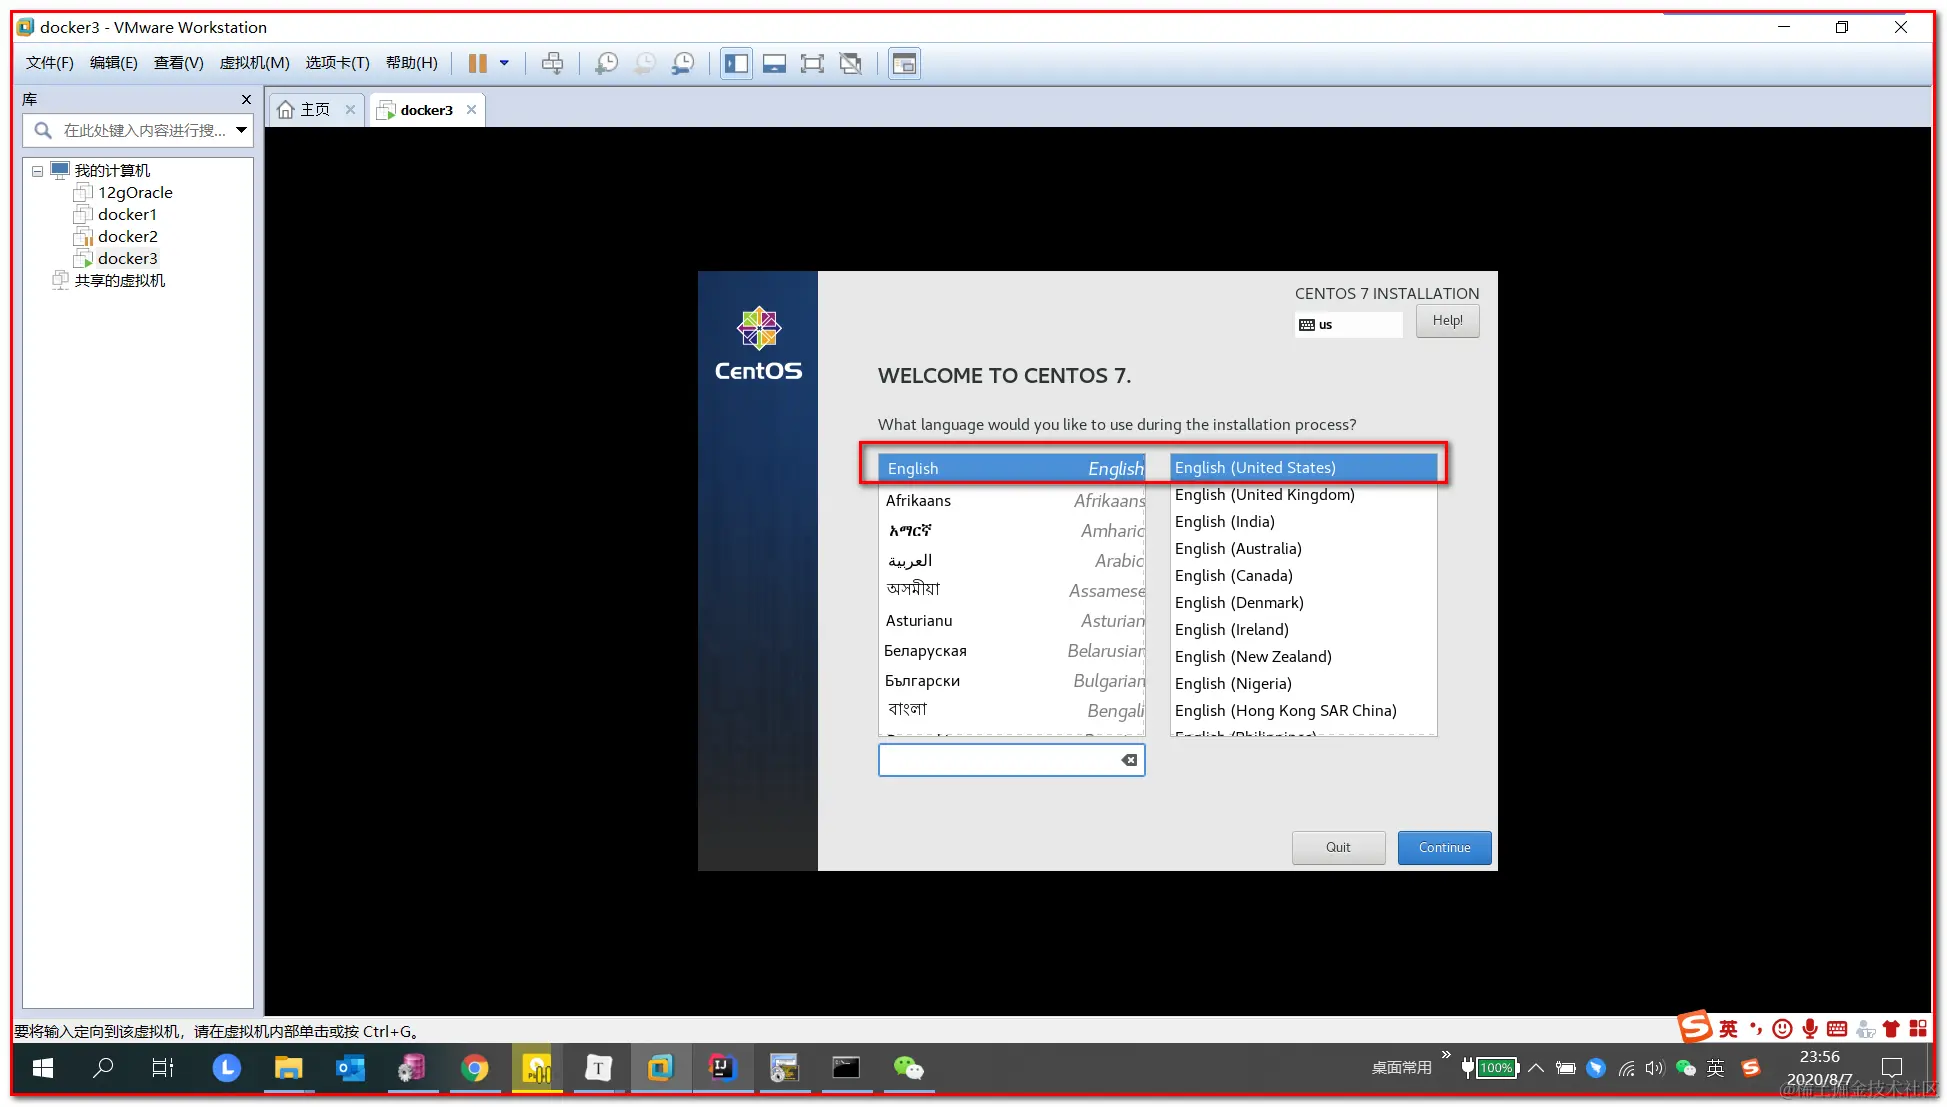
Task: Switch to the 主页 tab
Action: click(x=314, y=110)
